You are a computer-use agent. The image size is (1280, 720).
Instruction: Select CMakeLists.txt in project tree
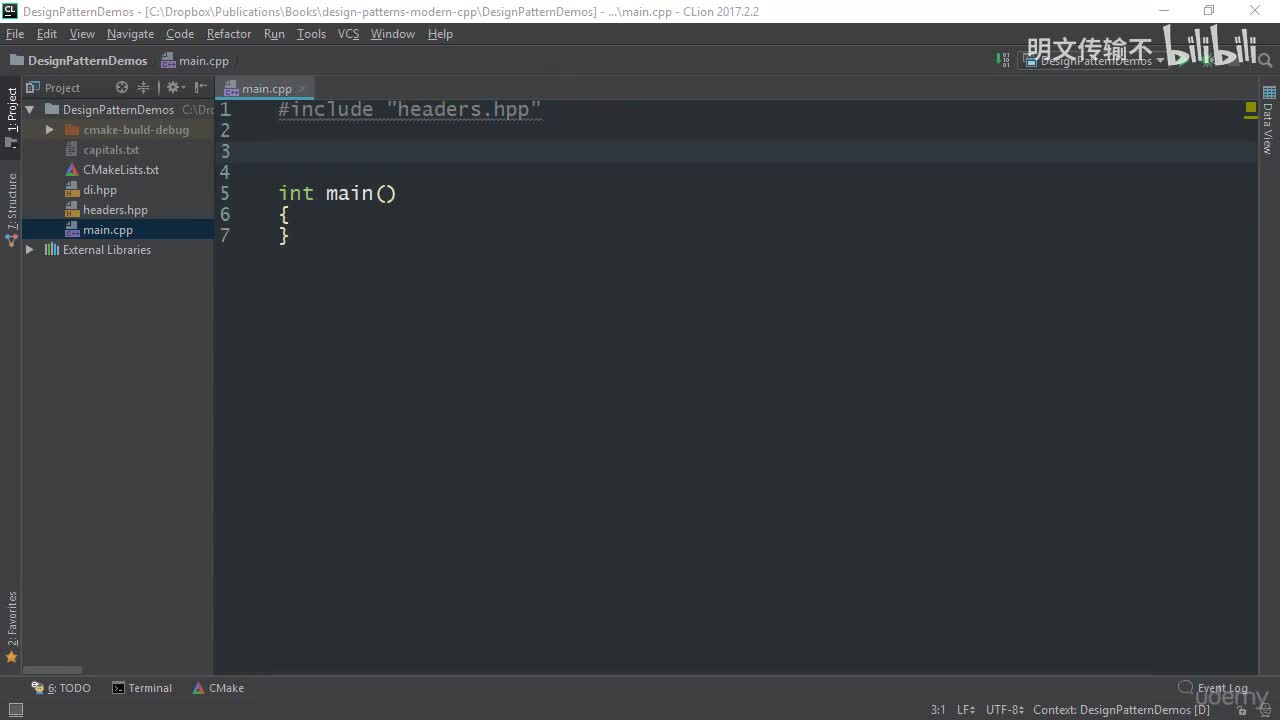(121, 170)
